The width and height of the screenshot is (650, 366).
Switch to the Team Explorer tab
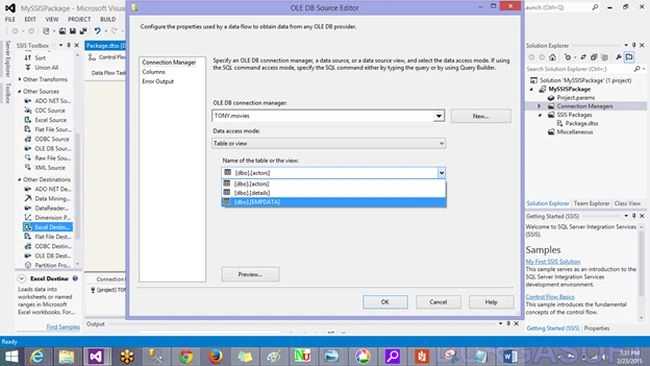coord(592,204)
